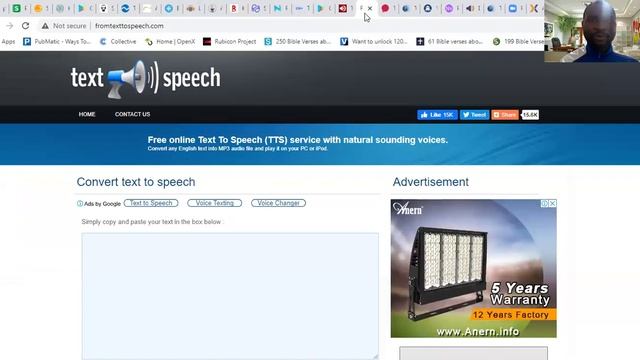Switch to the red square icon browser tab

point(342,8)
